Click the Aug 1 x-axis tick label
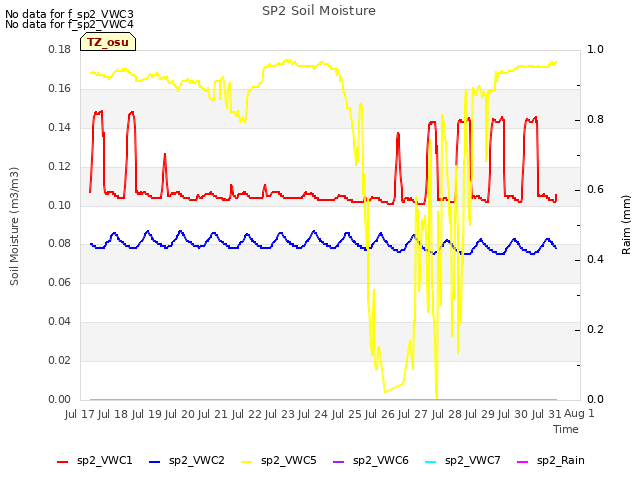 click(579, 413)
